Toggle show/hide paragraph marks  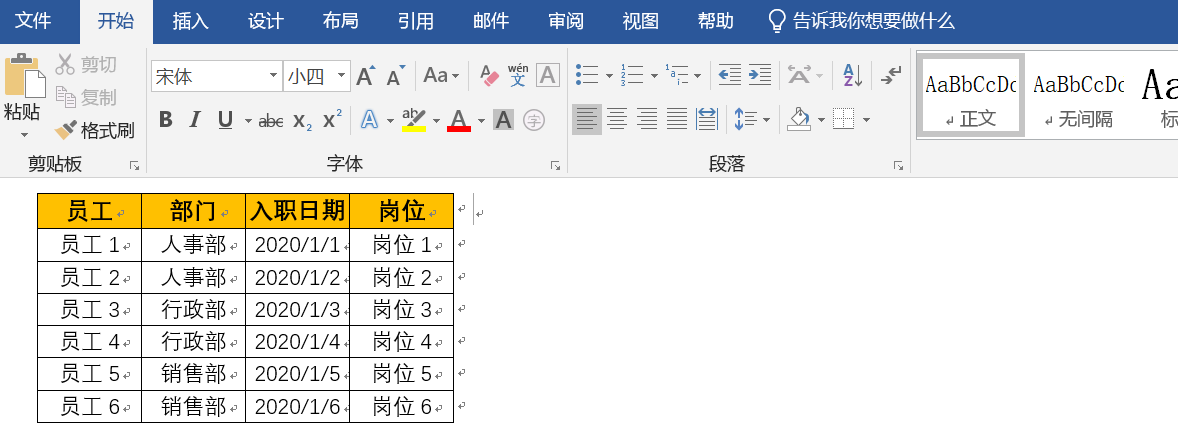tap(891, 74)
